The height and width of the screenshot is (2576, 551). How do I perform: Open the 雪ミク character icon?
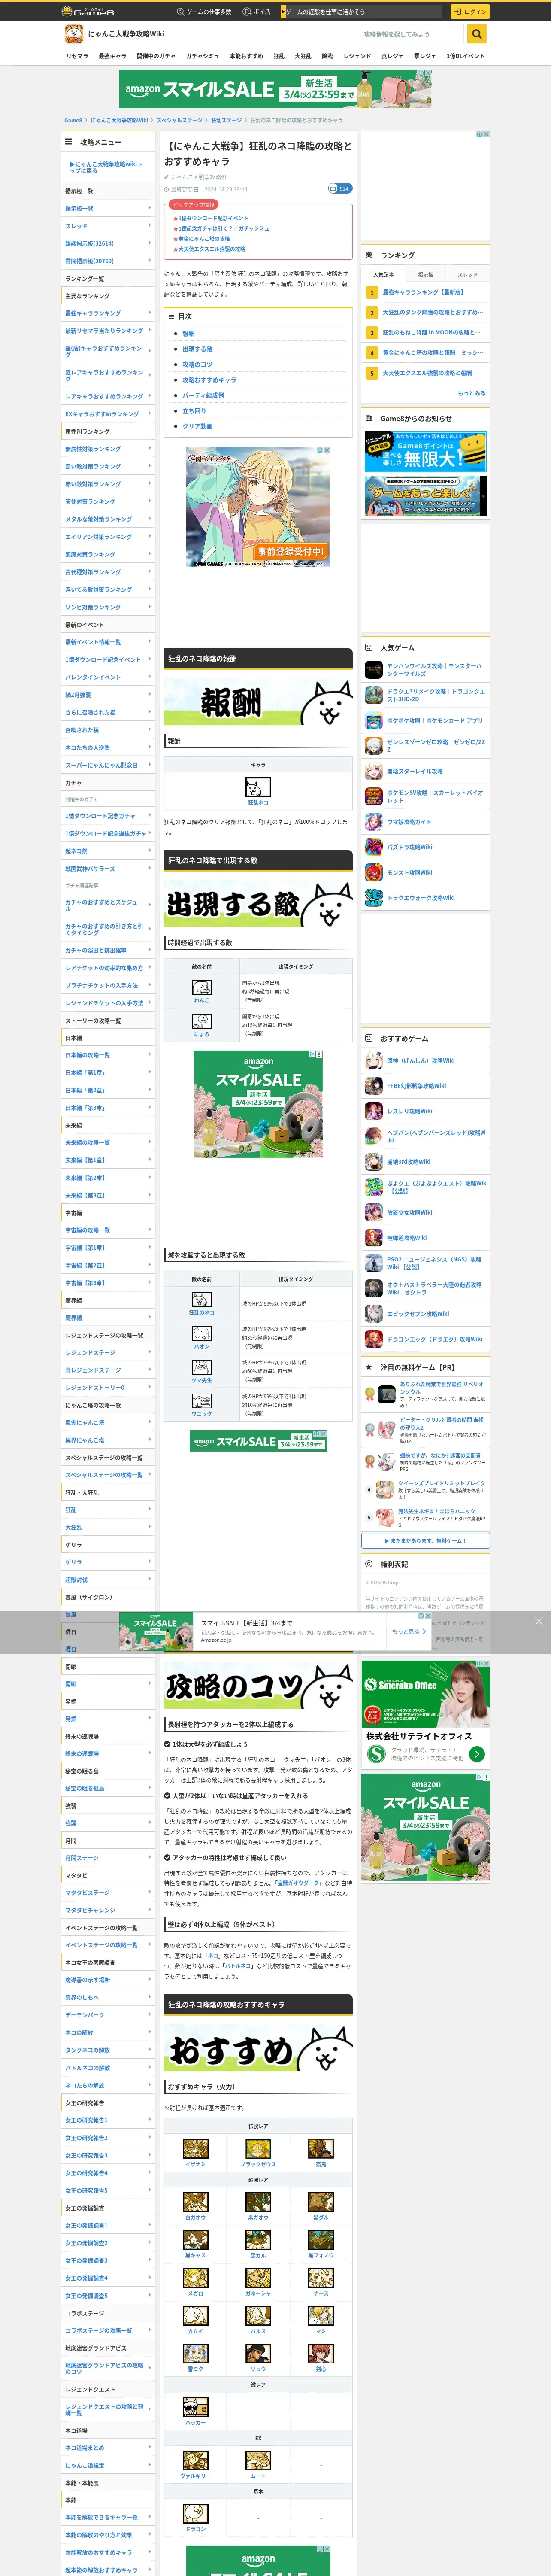pyautogui.click(x=196, y=2354)
